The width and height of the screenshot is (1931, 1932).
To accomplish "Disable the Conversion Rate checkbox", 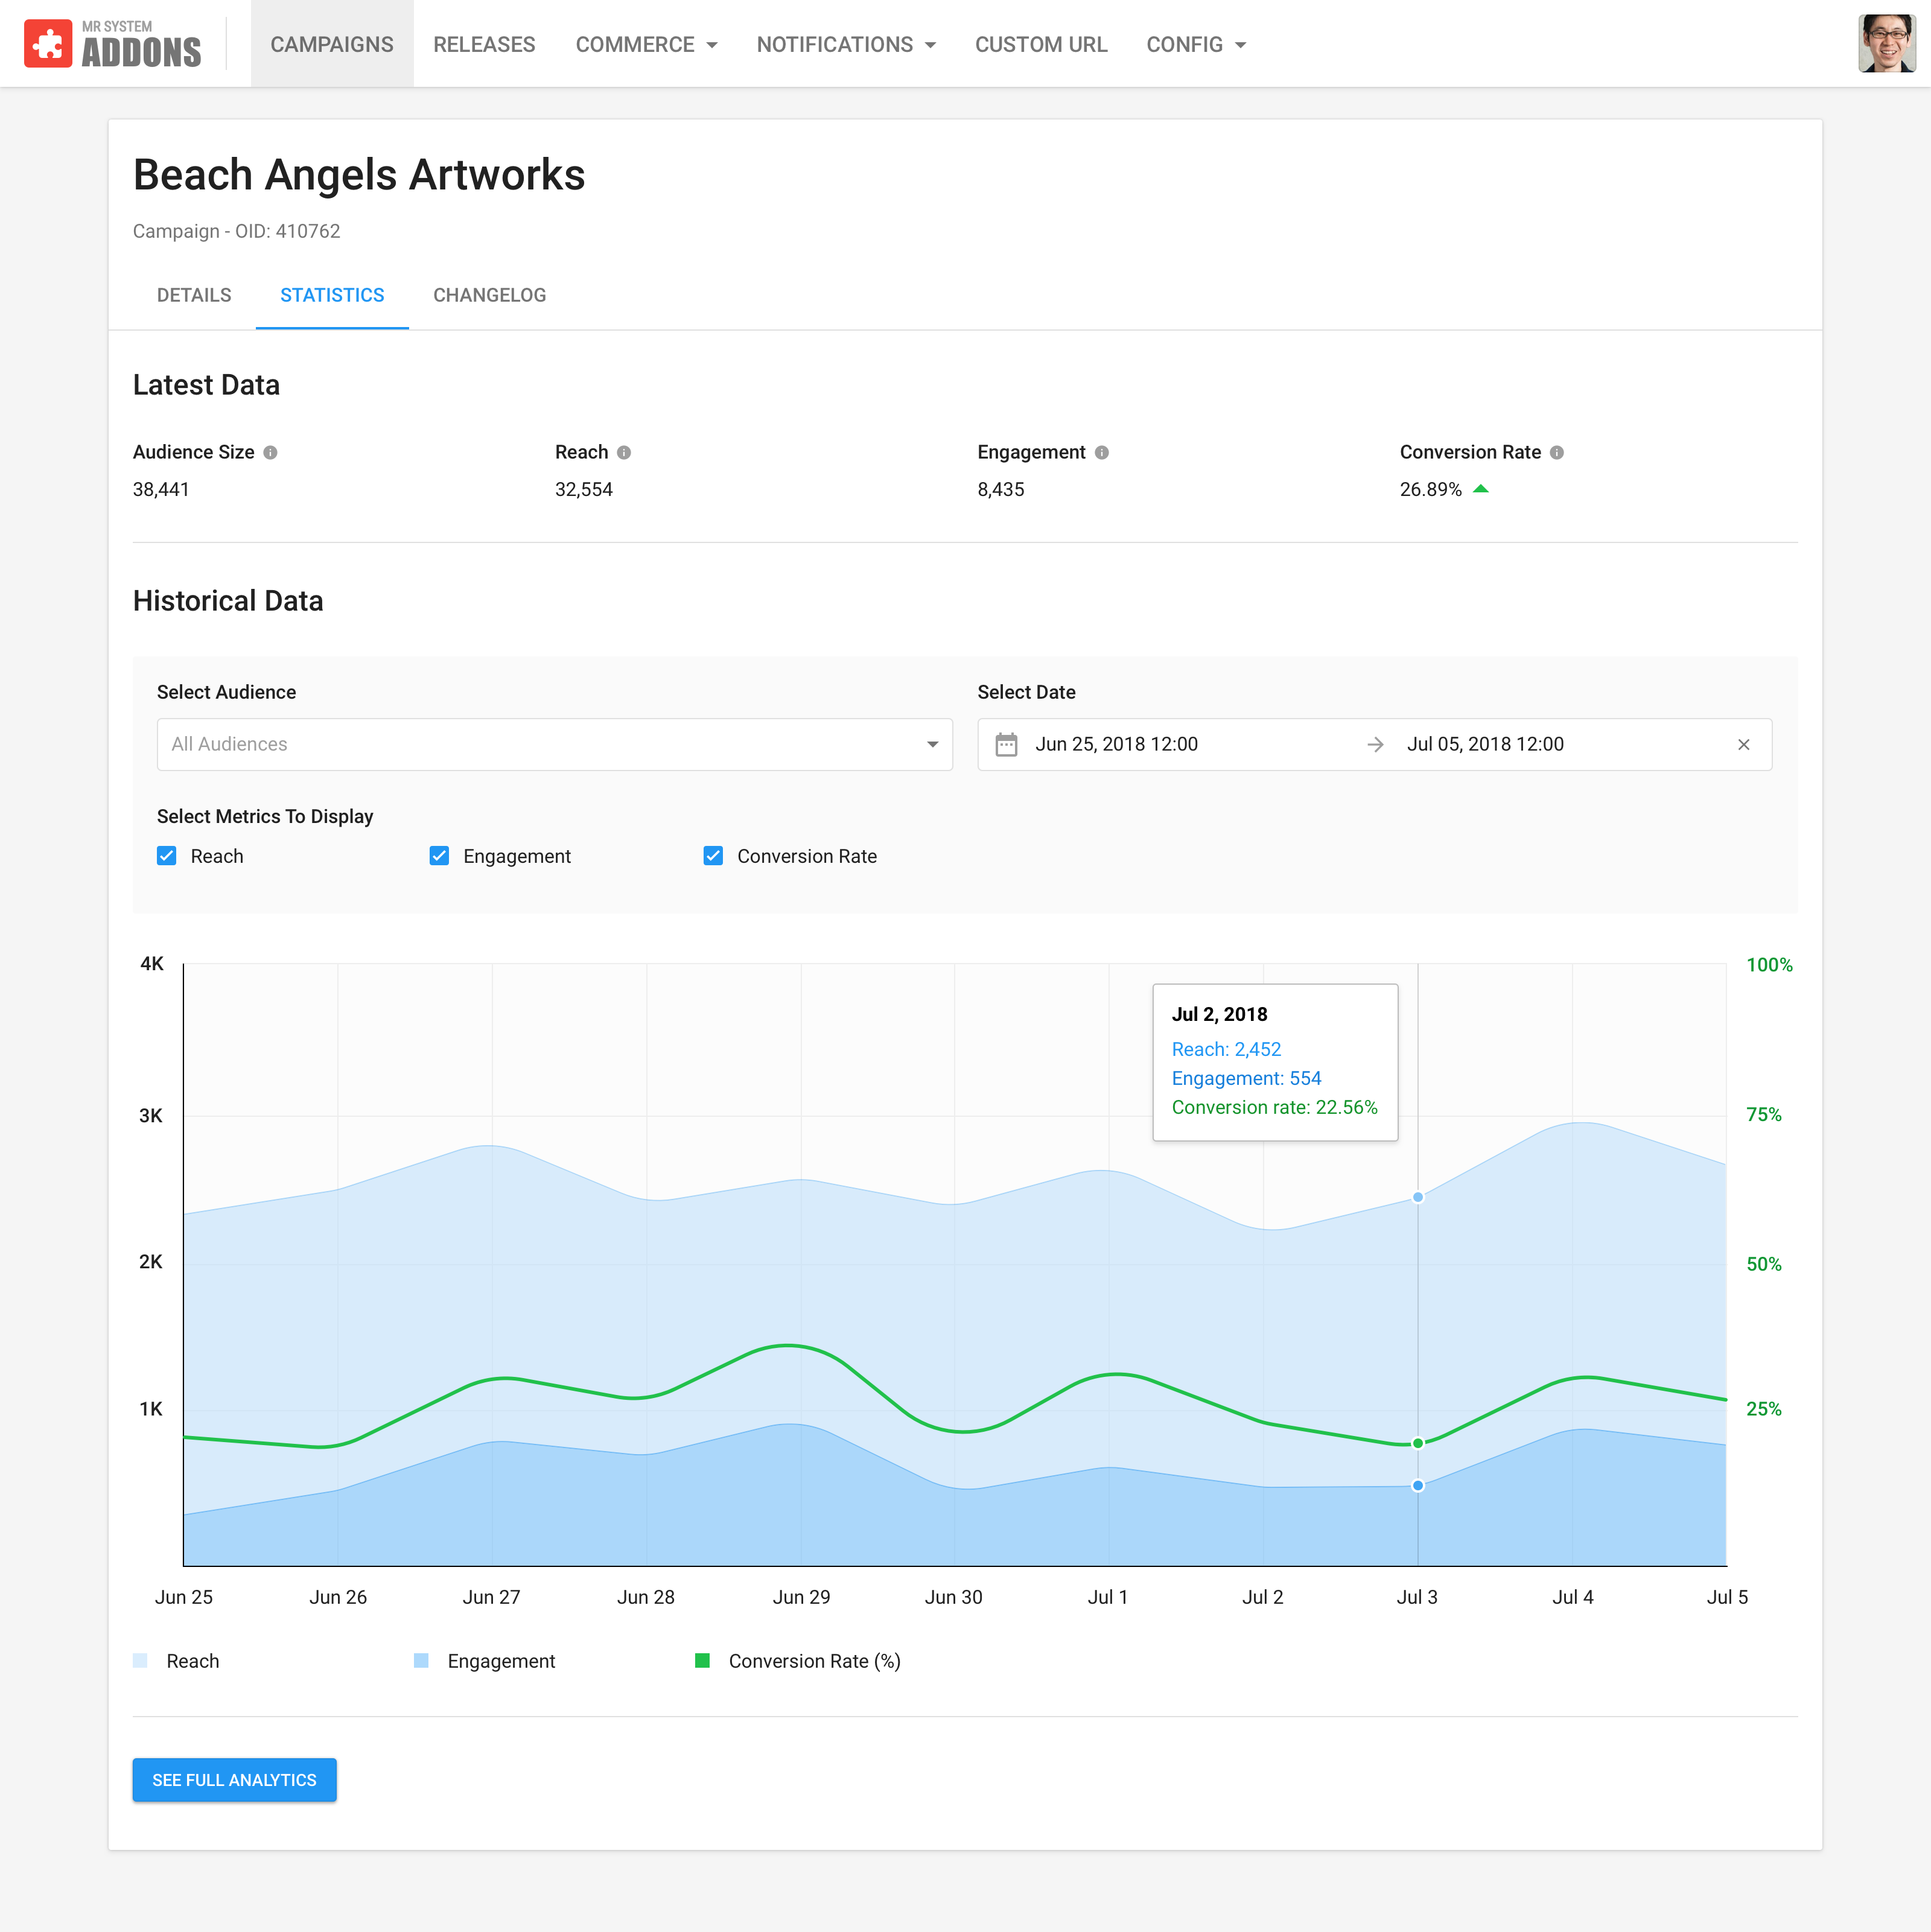I will [713, 856].
